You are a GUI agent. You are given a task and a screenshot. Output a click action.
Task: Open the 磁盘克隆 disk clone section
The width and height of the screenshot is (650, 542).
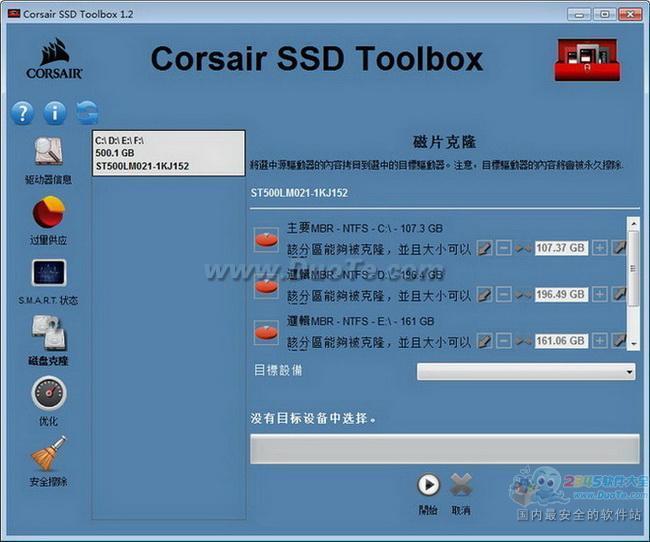point(49,341)
